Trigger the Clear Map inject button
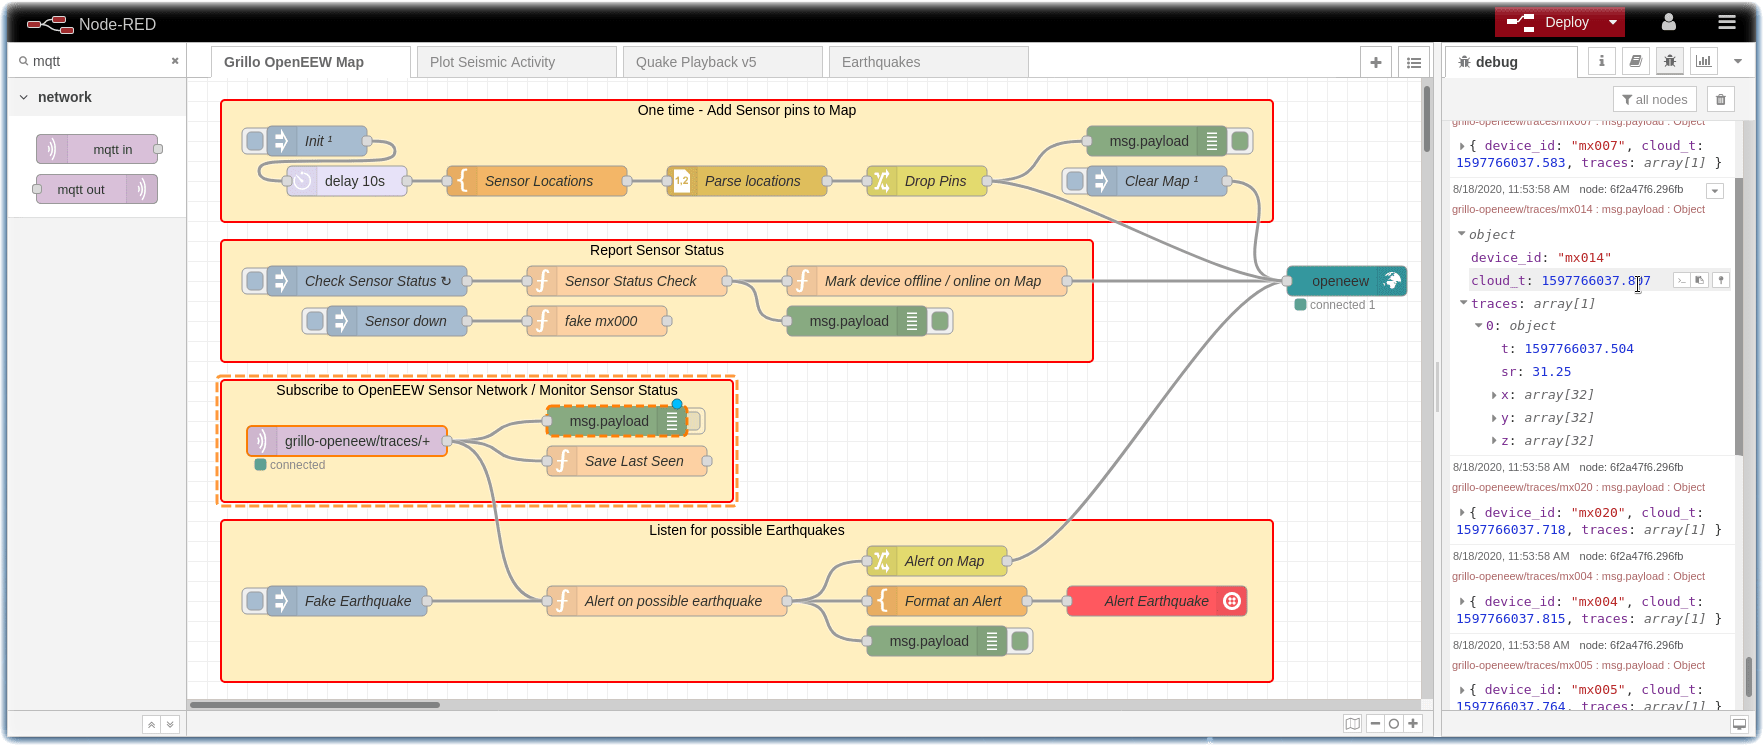1763x745 pixels. point(1075,181)
